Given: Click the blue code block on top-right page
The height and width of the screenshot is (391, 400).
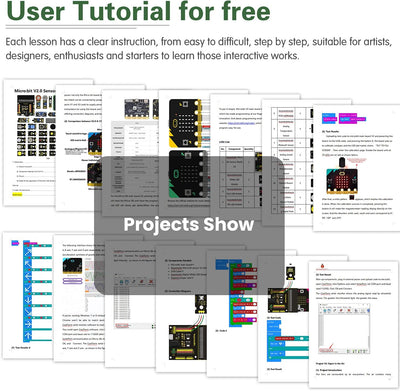Looking at the screenshot, I should tap(330, 117).
